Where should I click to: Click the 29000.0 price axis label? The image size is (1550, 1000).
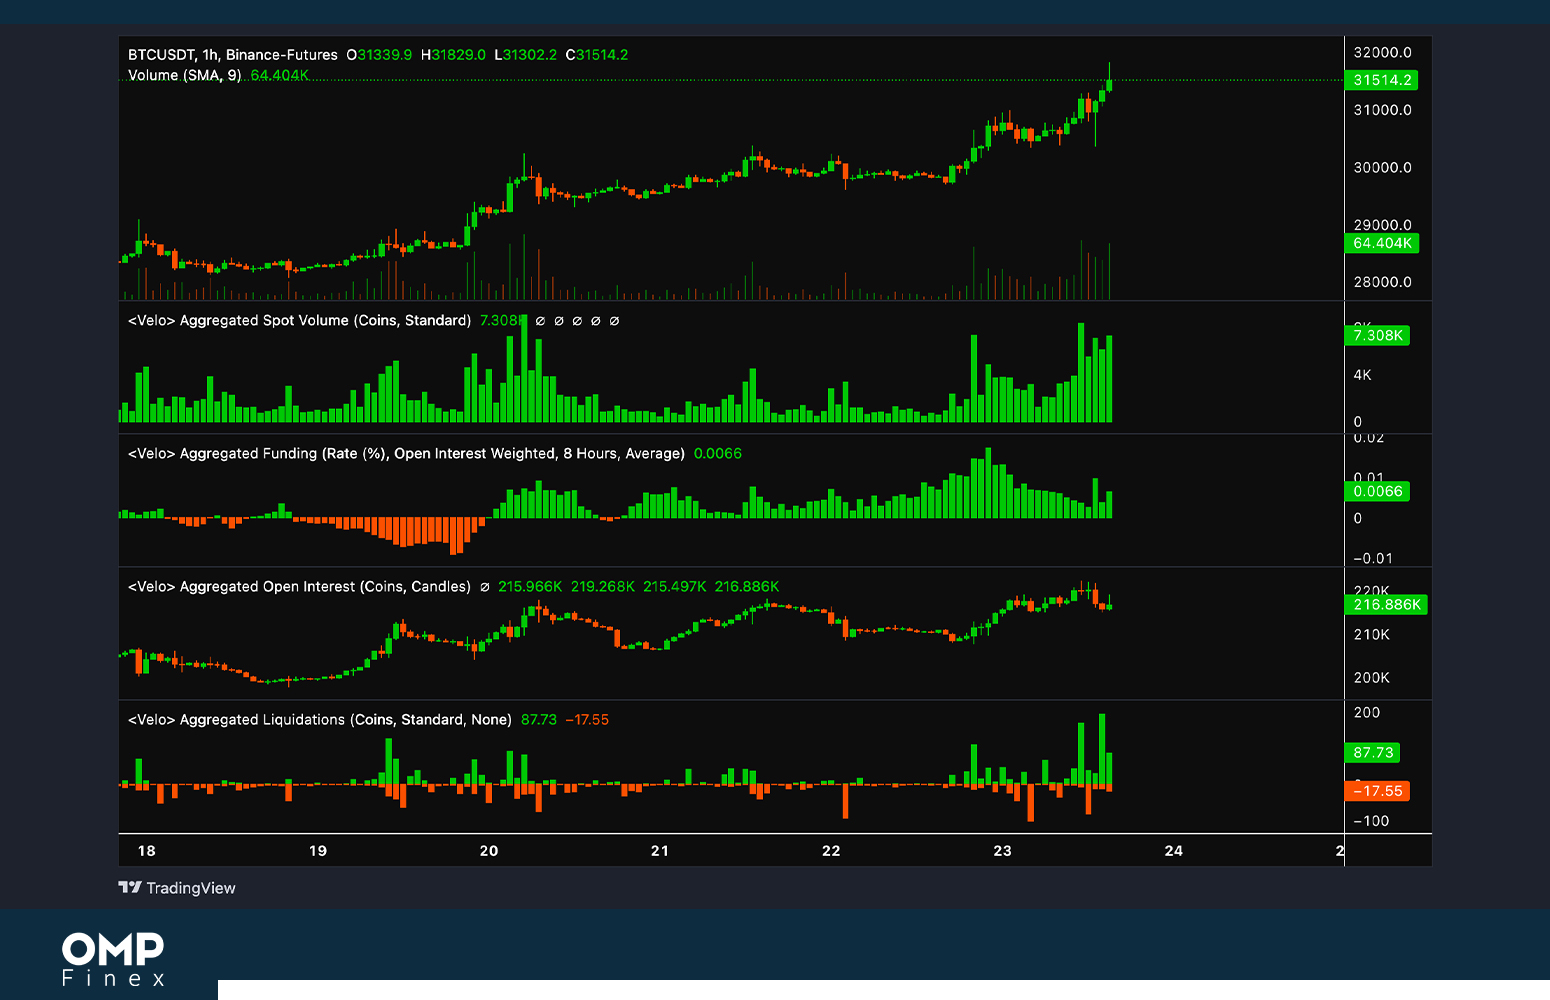click(x=1382, y=224)
